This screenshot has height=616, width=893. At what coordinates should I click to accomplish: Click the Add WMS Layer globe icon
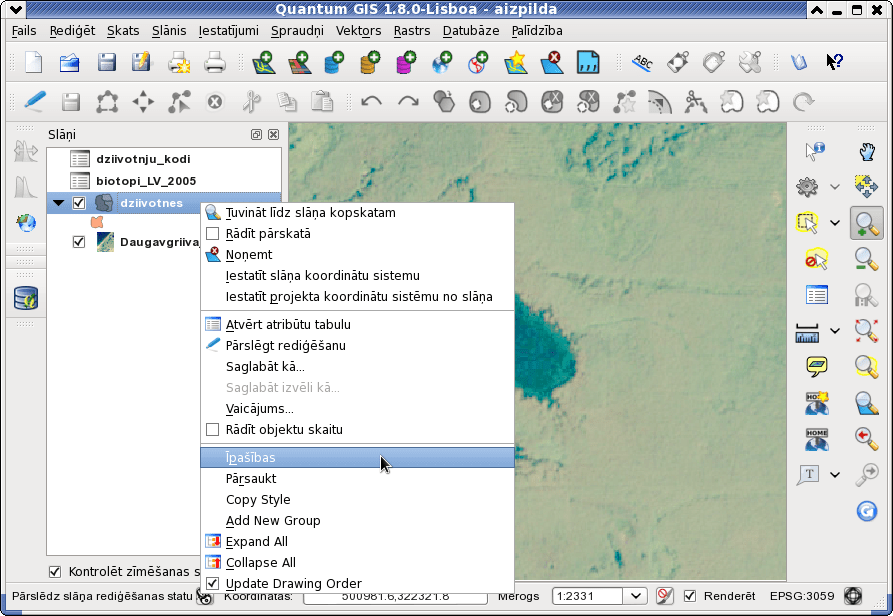point(441,62)
